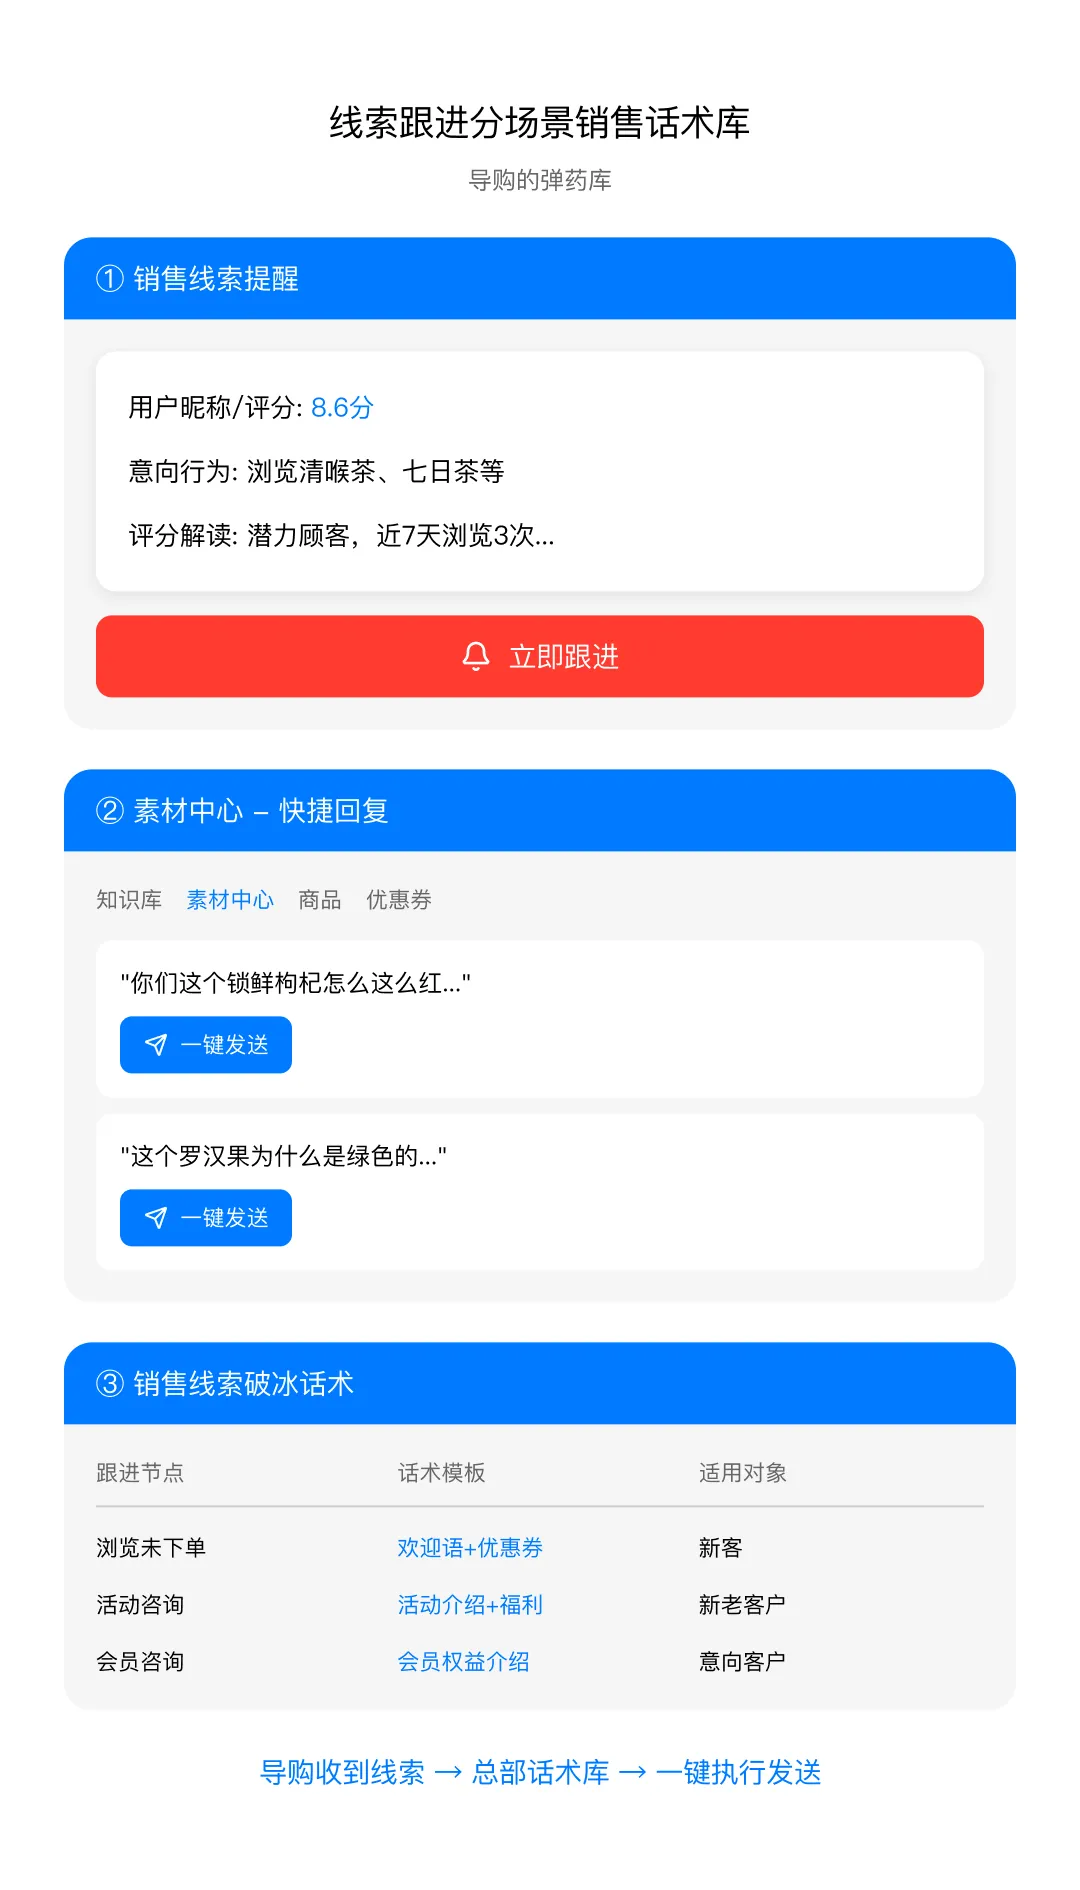This screenshot has height=1890, width=1080.
Task: Switch to the 知识库 tab
Action: [129, 900]
